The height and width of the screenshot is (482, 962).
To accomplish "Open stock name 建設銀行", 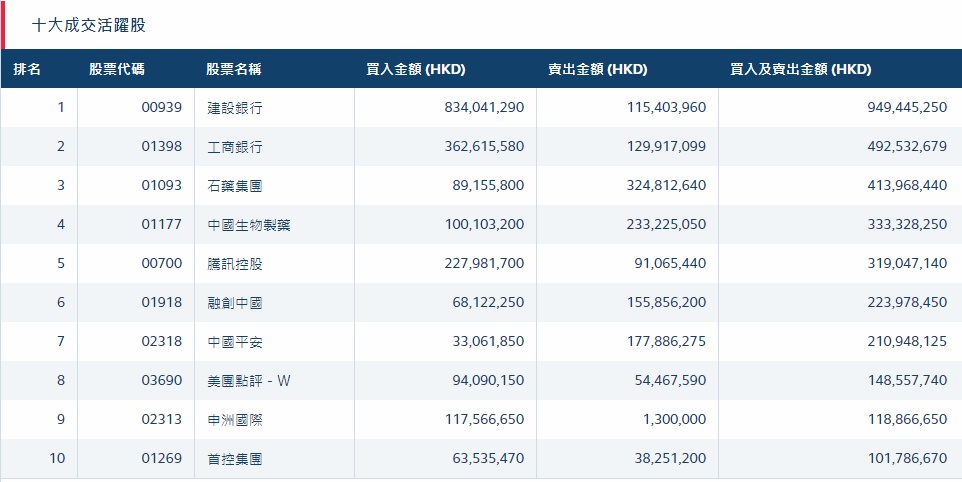I will click(x=235, y=108).
